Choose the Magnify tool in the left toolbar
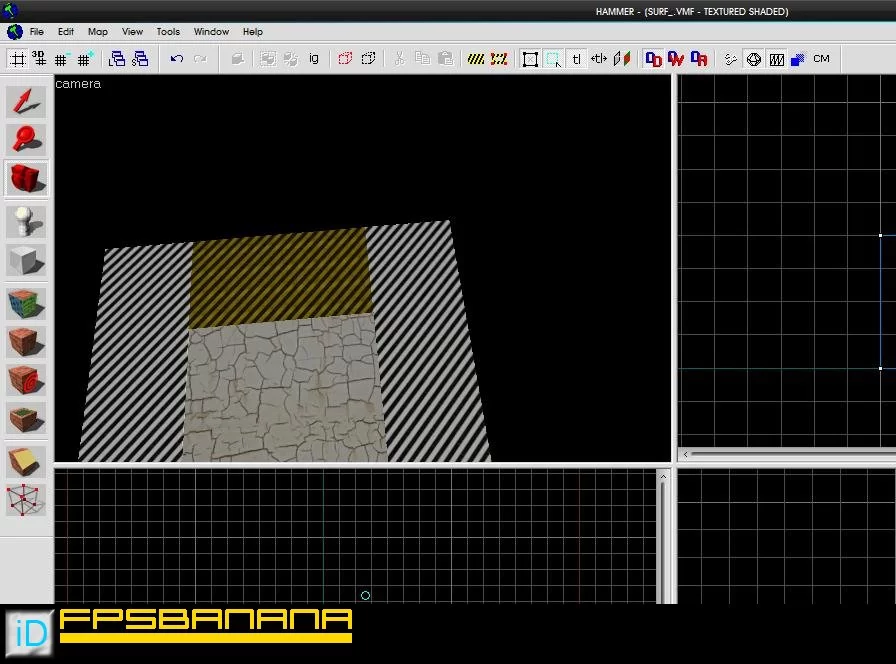Screen dimensions: 896x664 pos(26,139)
